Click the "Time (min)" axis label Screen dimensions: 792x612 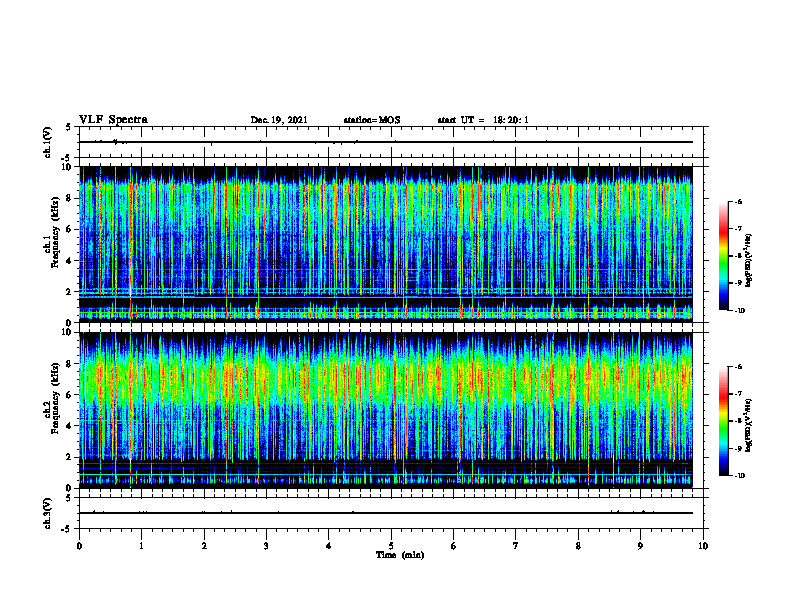[x=400, y=555]
